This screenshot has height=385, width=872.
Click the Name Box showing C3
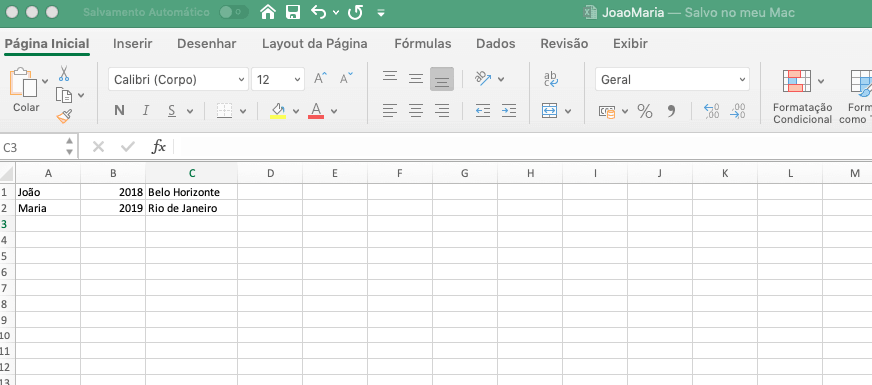[x=33, y=147]
